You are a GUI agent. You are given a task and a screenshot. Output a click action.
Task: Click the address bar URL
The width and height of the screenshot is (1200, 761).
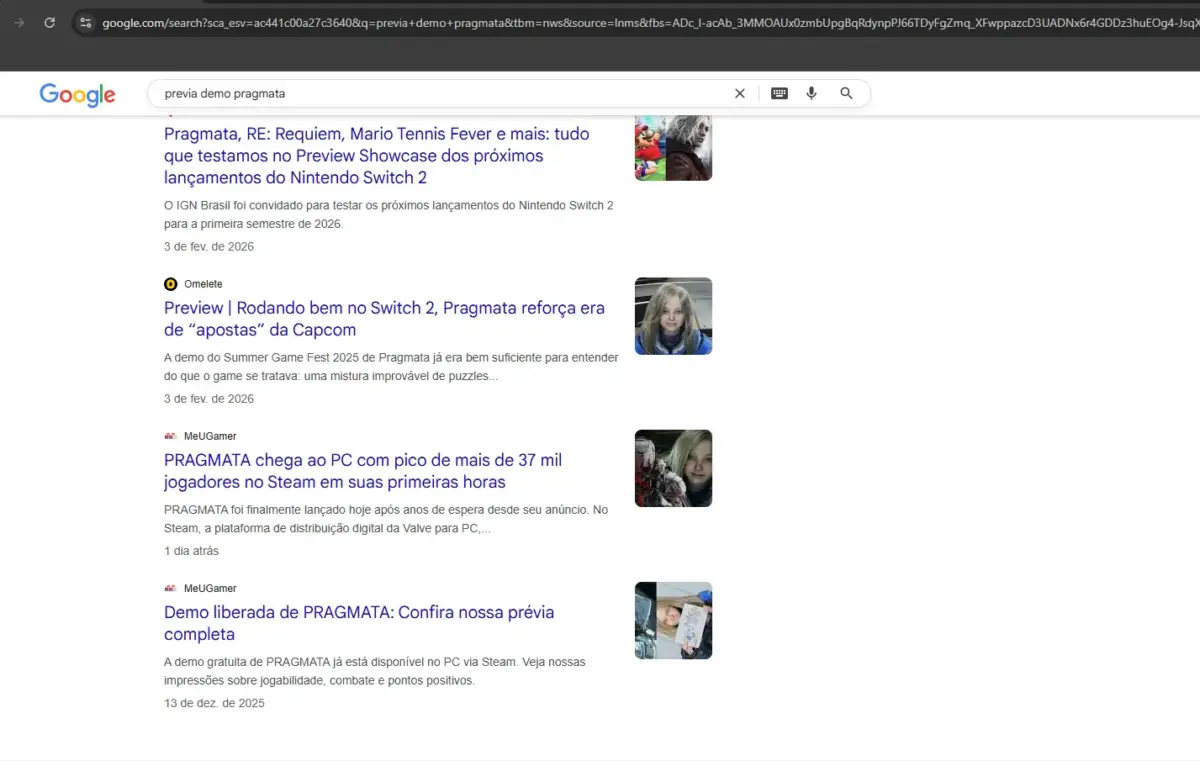(x=650, y=22)
